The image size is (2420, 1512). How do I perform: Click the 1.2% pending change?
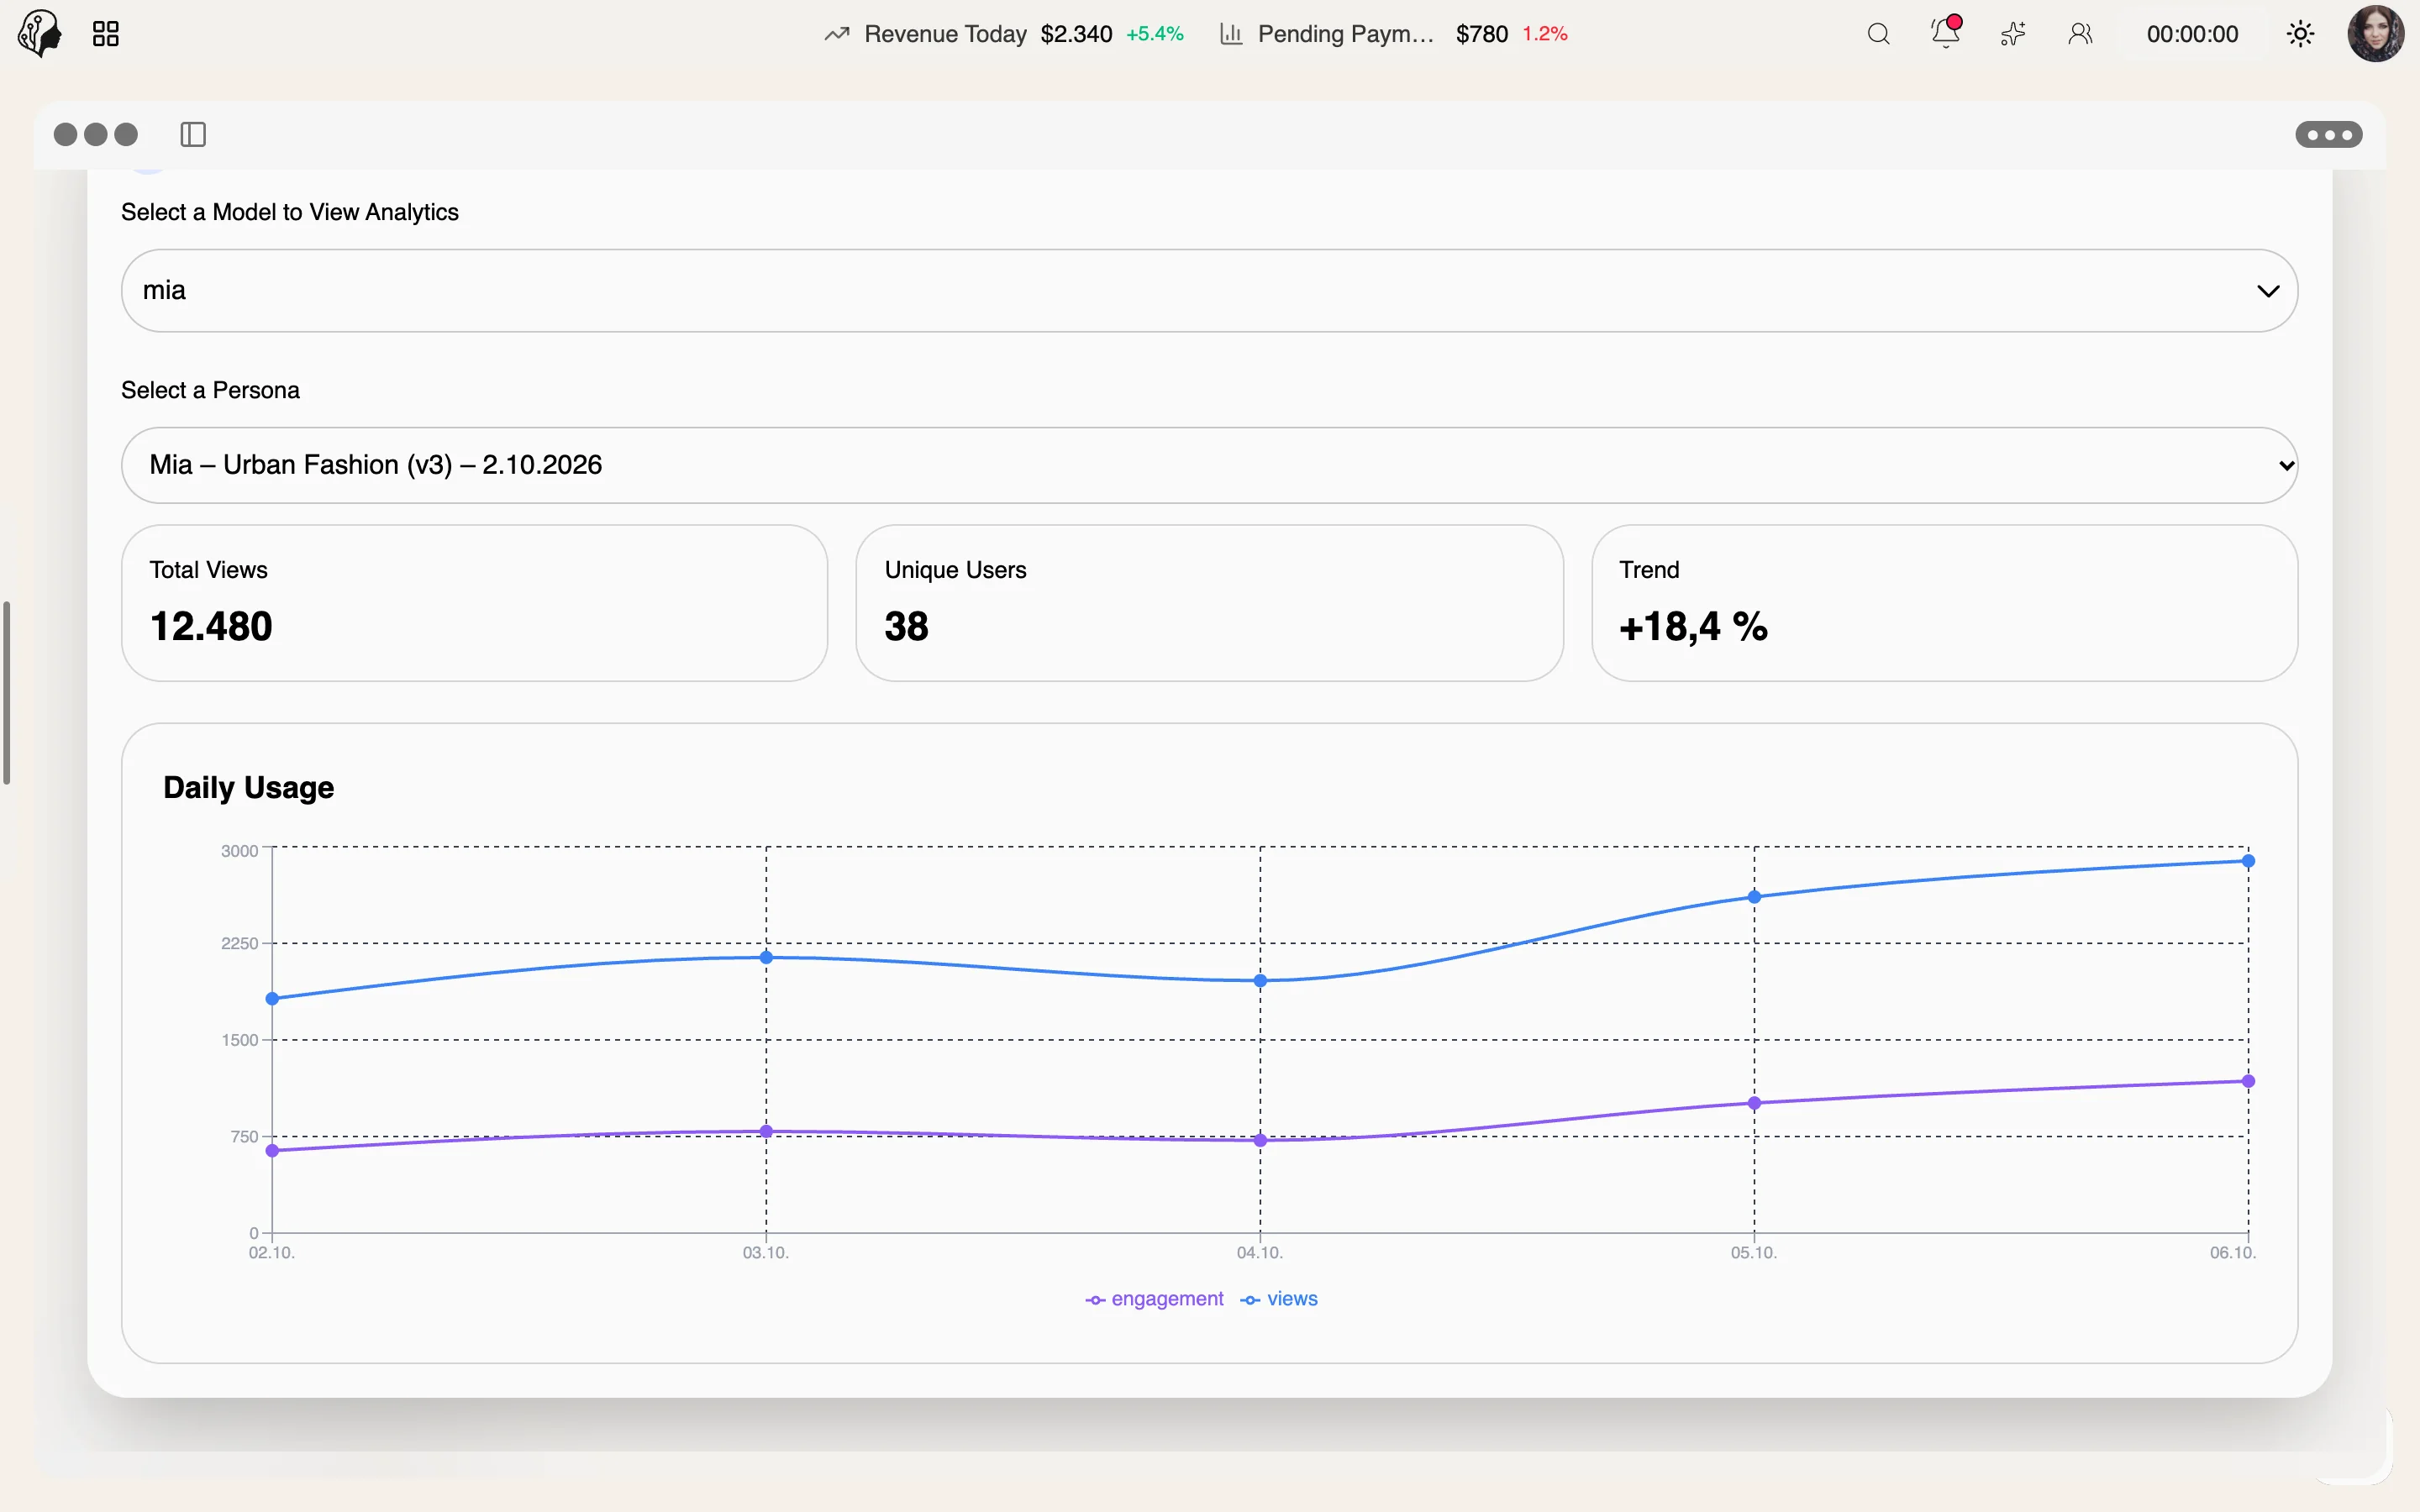(x=1545, y=34)
